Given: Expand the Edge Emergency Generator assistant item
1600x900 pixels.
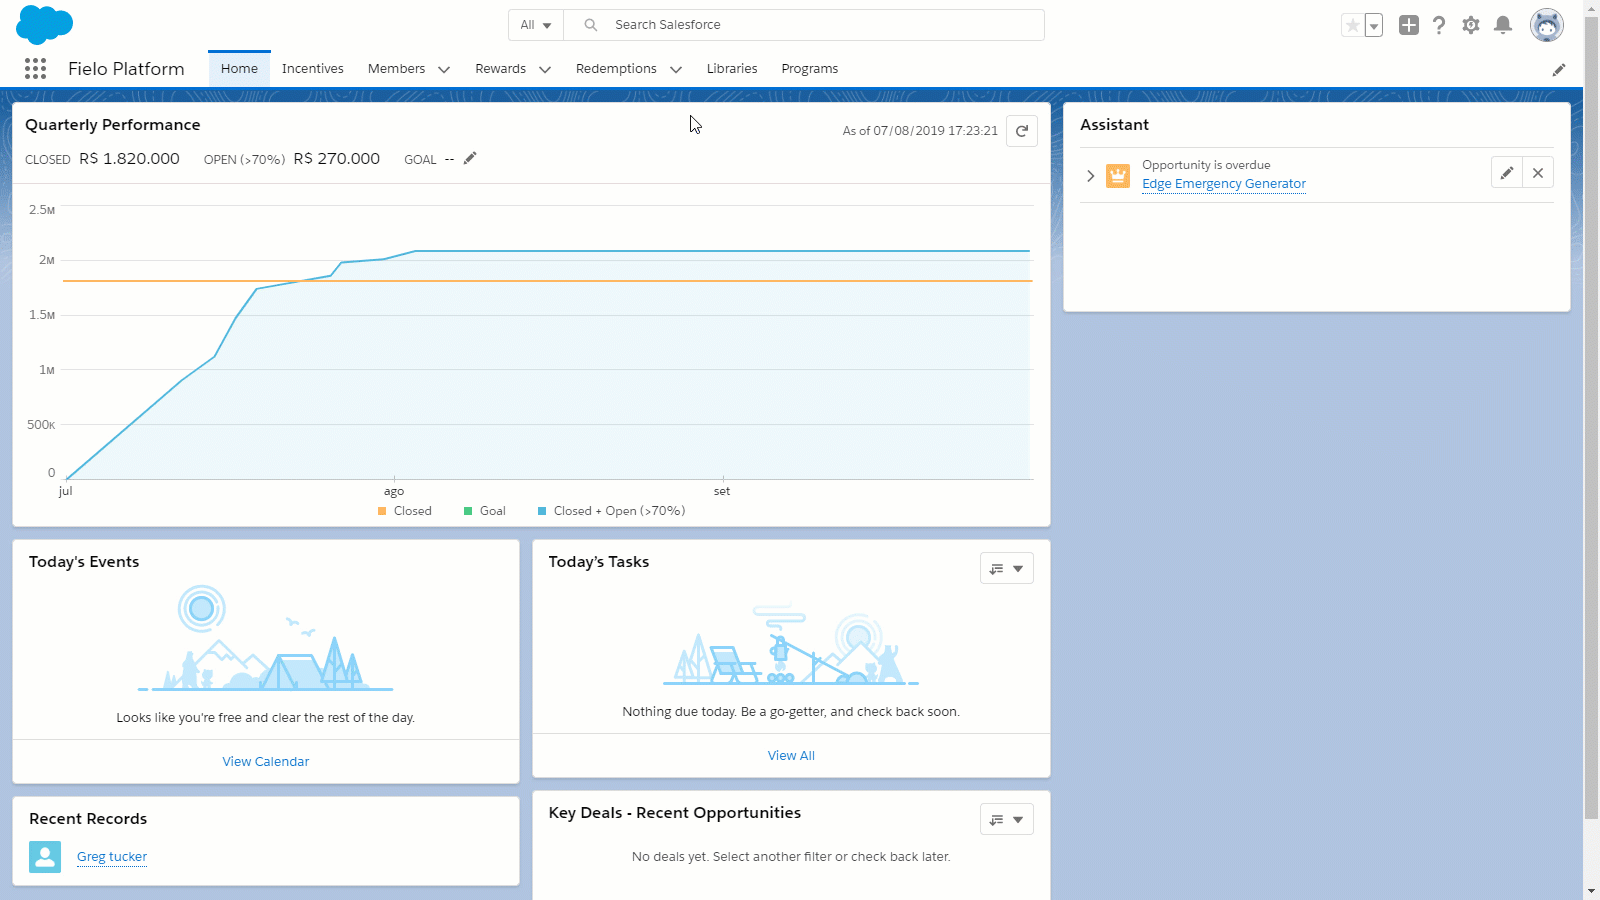Looking at the screenshot, I should pyautogui.click(x=1091, y=176).
